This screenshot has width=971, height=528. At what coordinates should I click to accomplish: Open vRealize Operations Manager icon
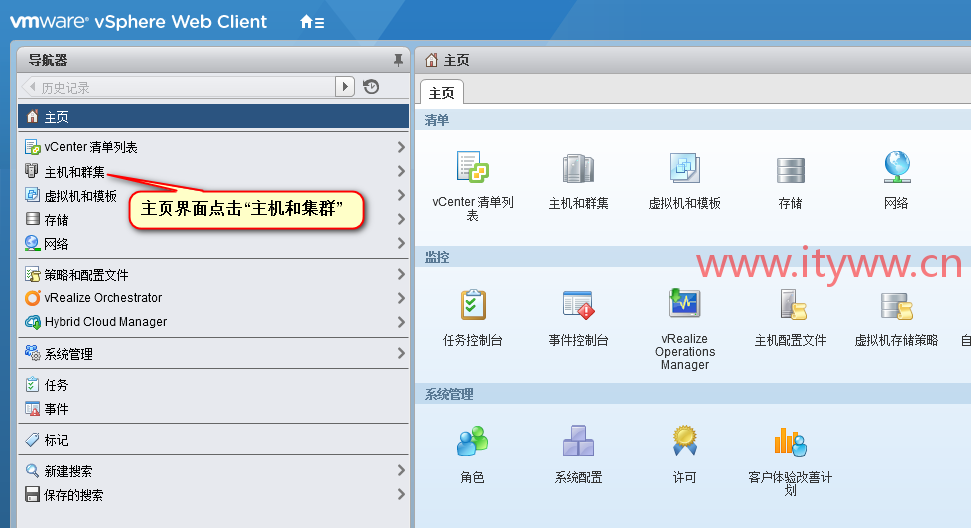684,303
